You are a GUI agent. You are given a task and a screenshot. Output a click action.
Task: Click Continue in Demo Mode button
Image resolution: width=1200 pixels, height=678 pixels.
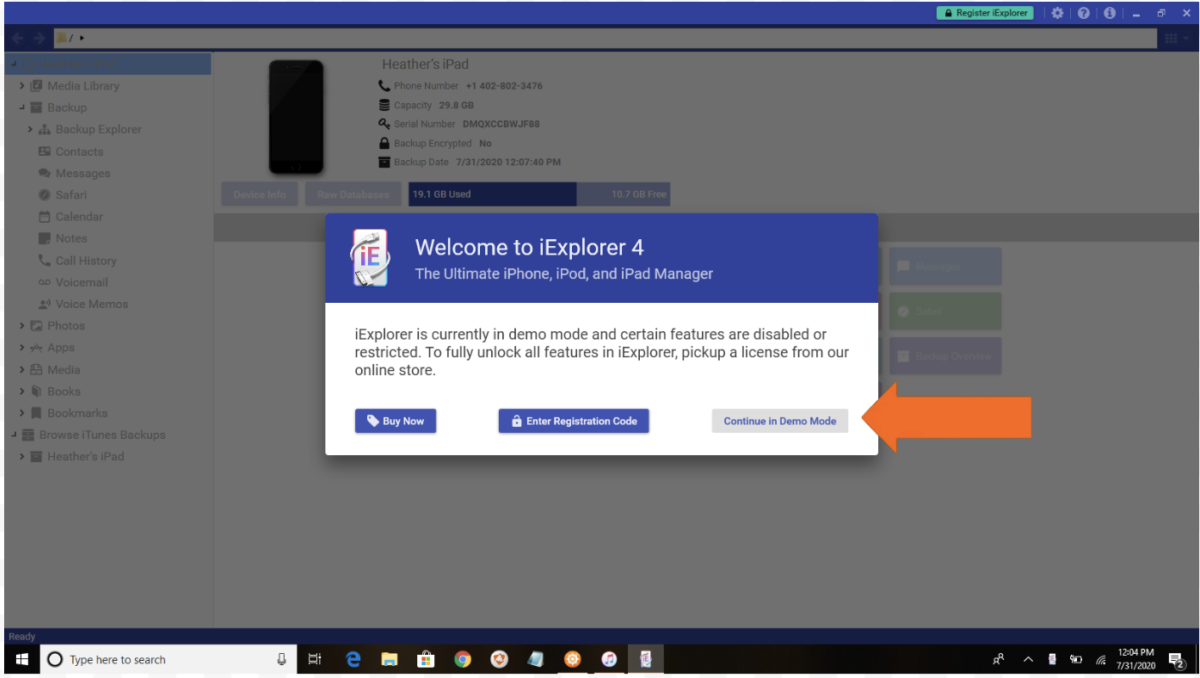click(x=779, y=421)
